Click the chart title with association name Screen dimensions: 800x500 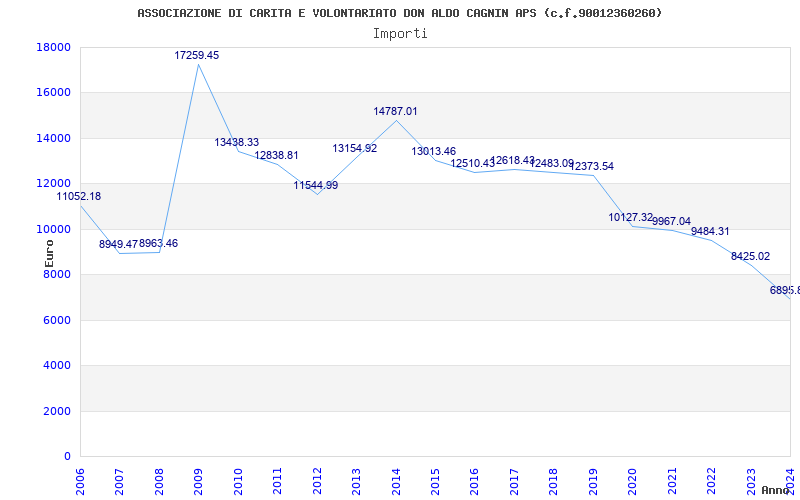tap(400, 13)
